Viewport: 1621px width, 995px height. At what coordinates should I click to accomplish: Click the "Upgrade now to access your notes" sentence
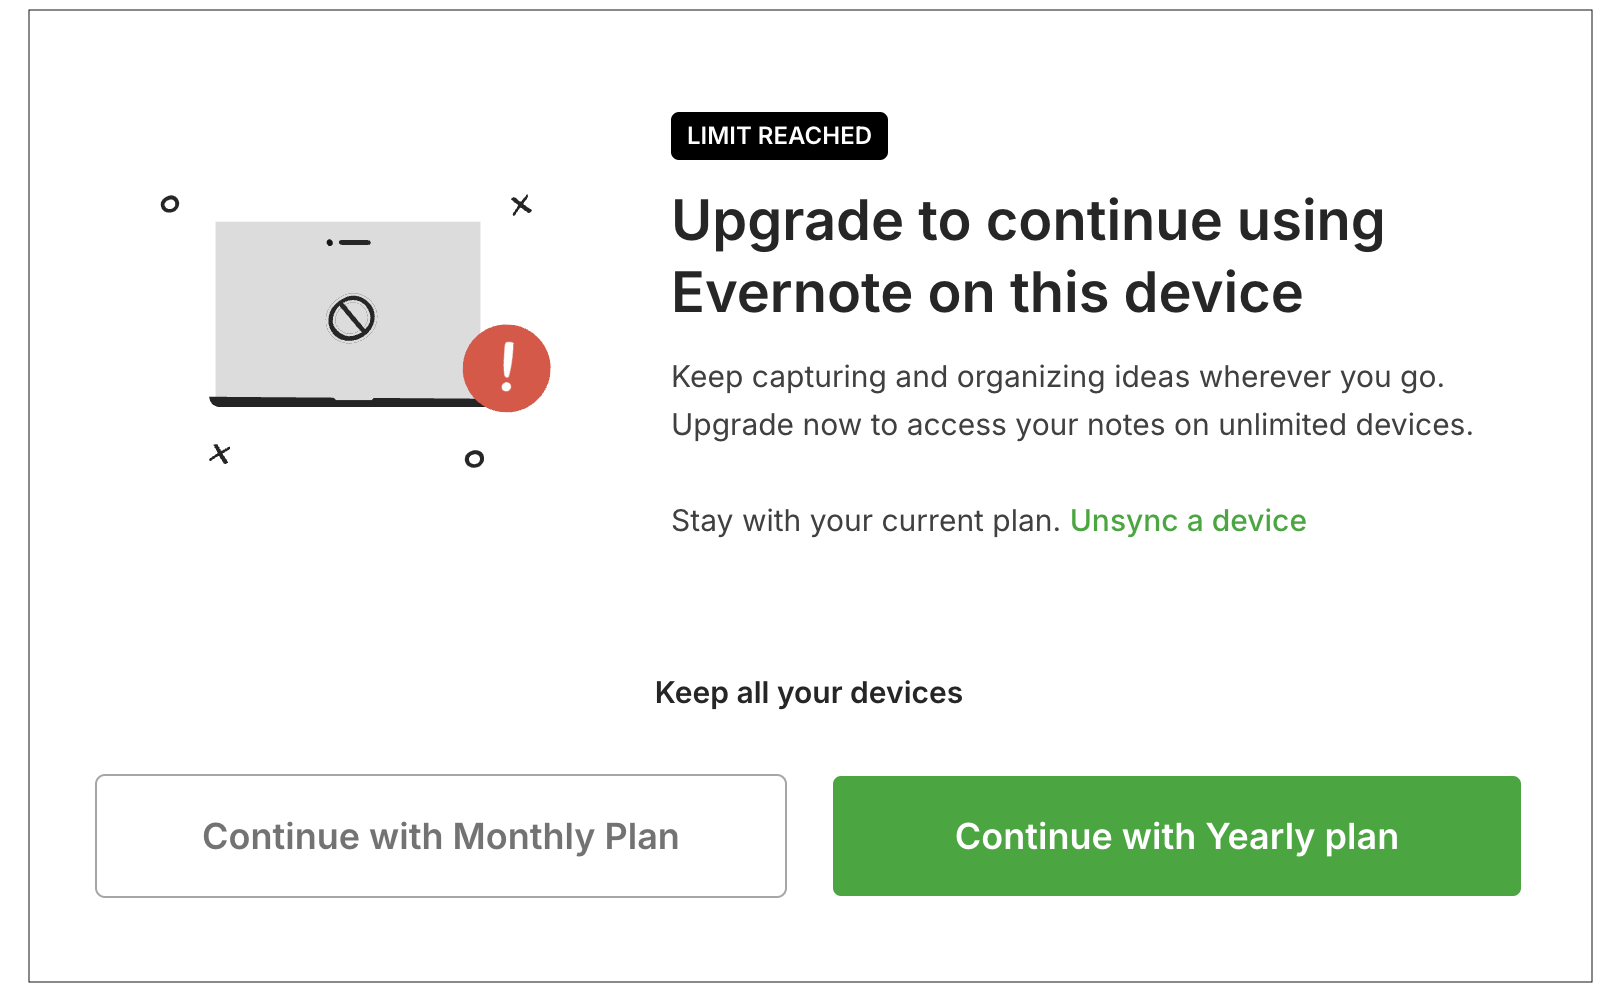click(x=1072, y=425)
